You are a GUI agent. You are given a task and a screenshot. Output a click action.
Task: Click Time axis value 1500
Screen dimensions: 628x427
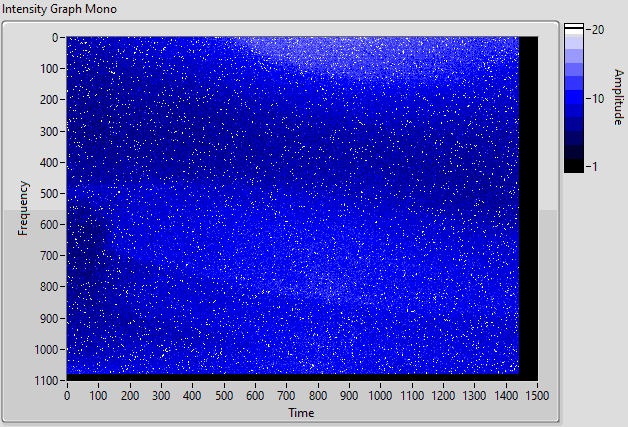click(x=537, y=396)
